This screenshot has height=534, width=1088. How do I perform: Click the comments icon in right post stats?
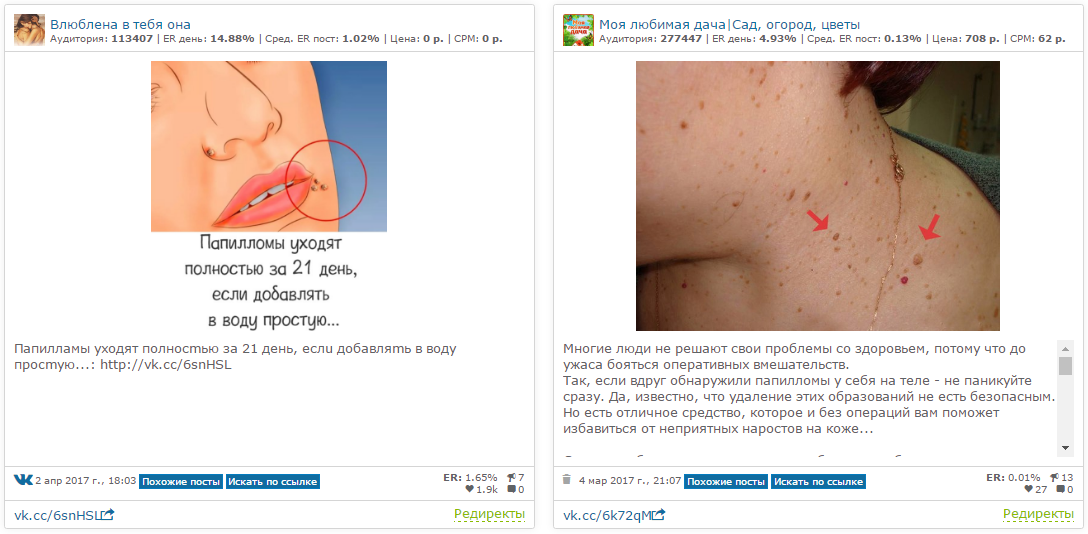1060,490
